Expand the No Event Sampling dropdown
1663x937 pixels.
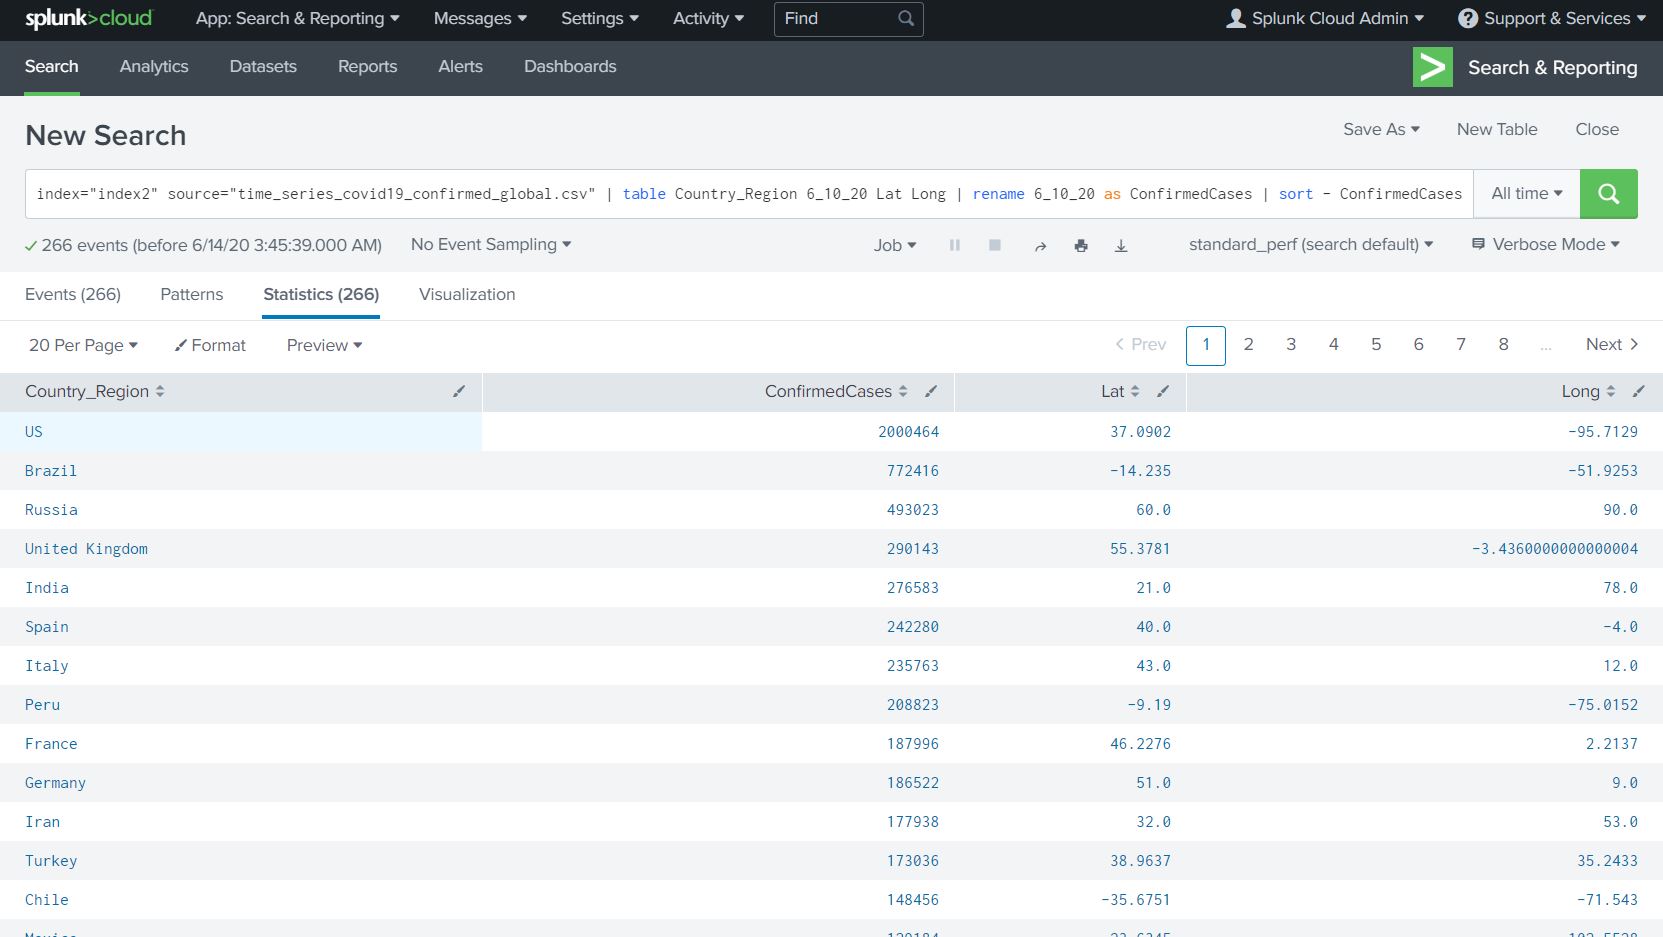click(x=490, y=244)
